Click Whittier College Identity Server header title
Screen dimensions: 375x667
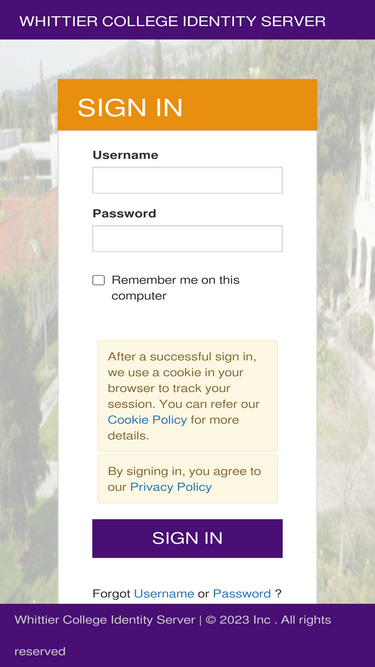coord(173,21)
